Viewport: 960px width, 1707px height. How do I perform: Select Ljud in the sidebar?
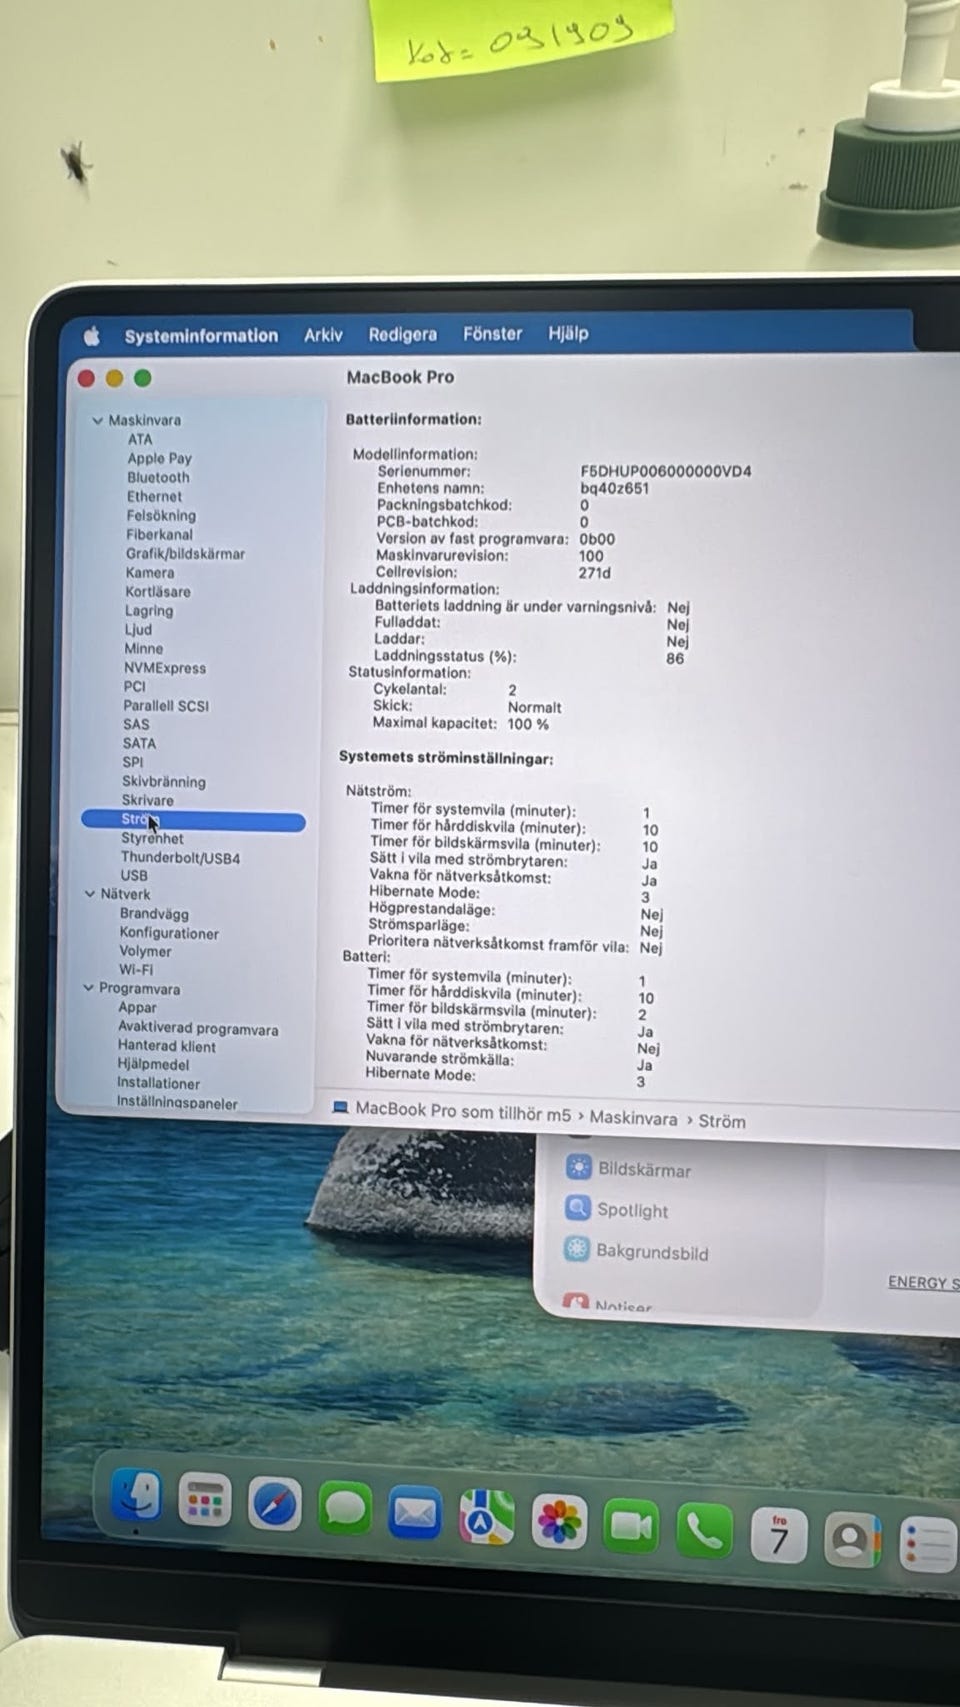tap(138, 629)
